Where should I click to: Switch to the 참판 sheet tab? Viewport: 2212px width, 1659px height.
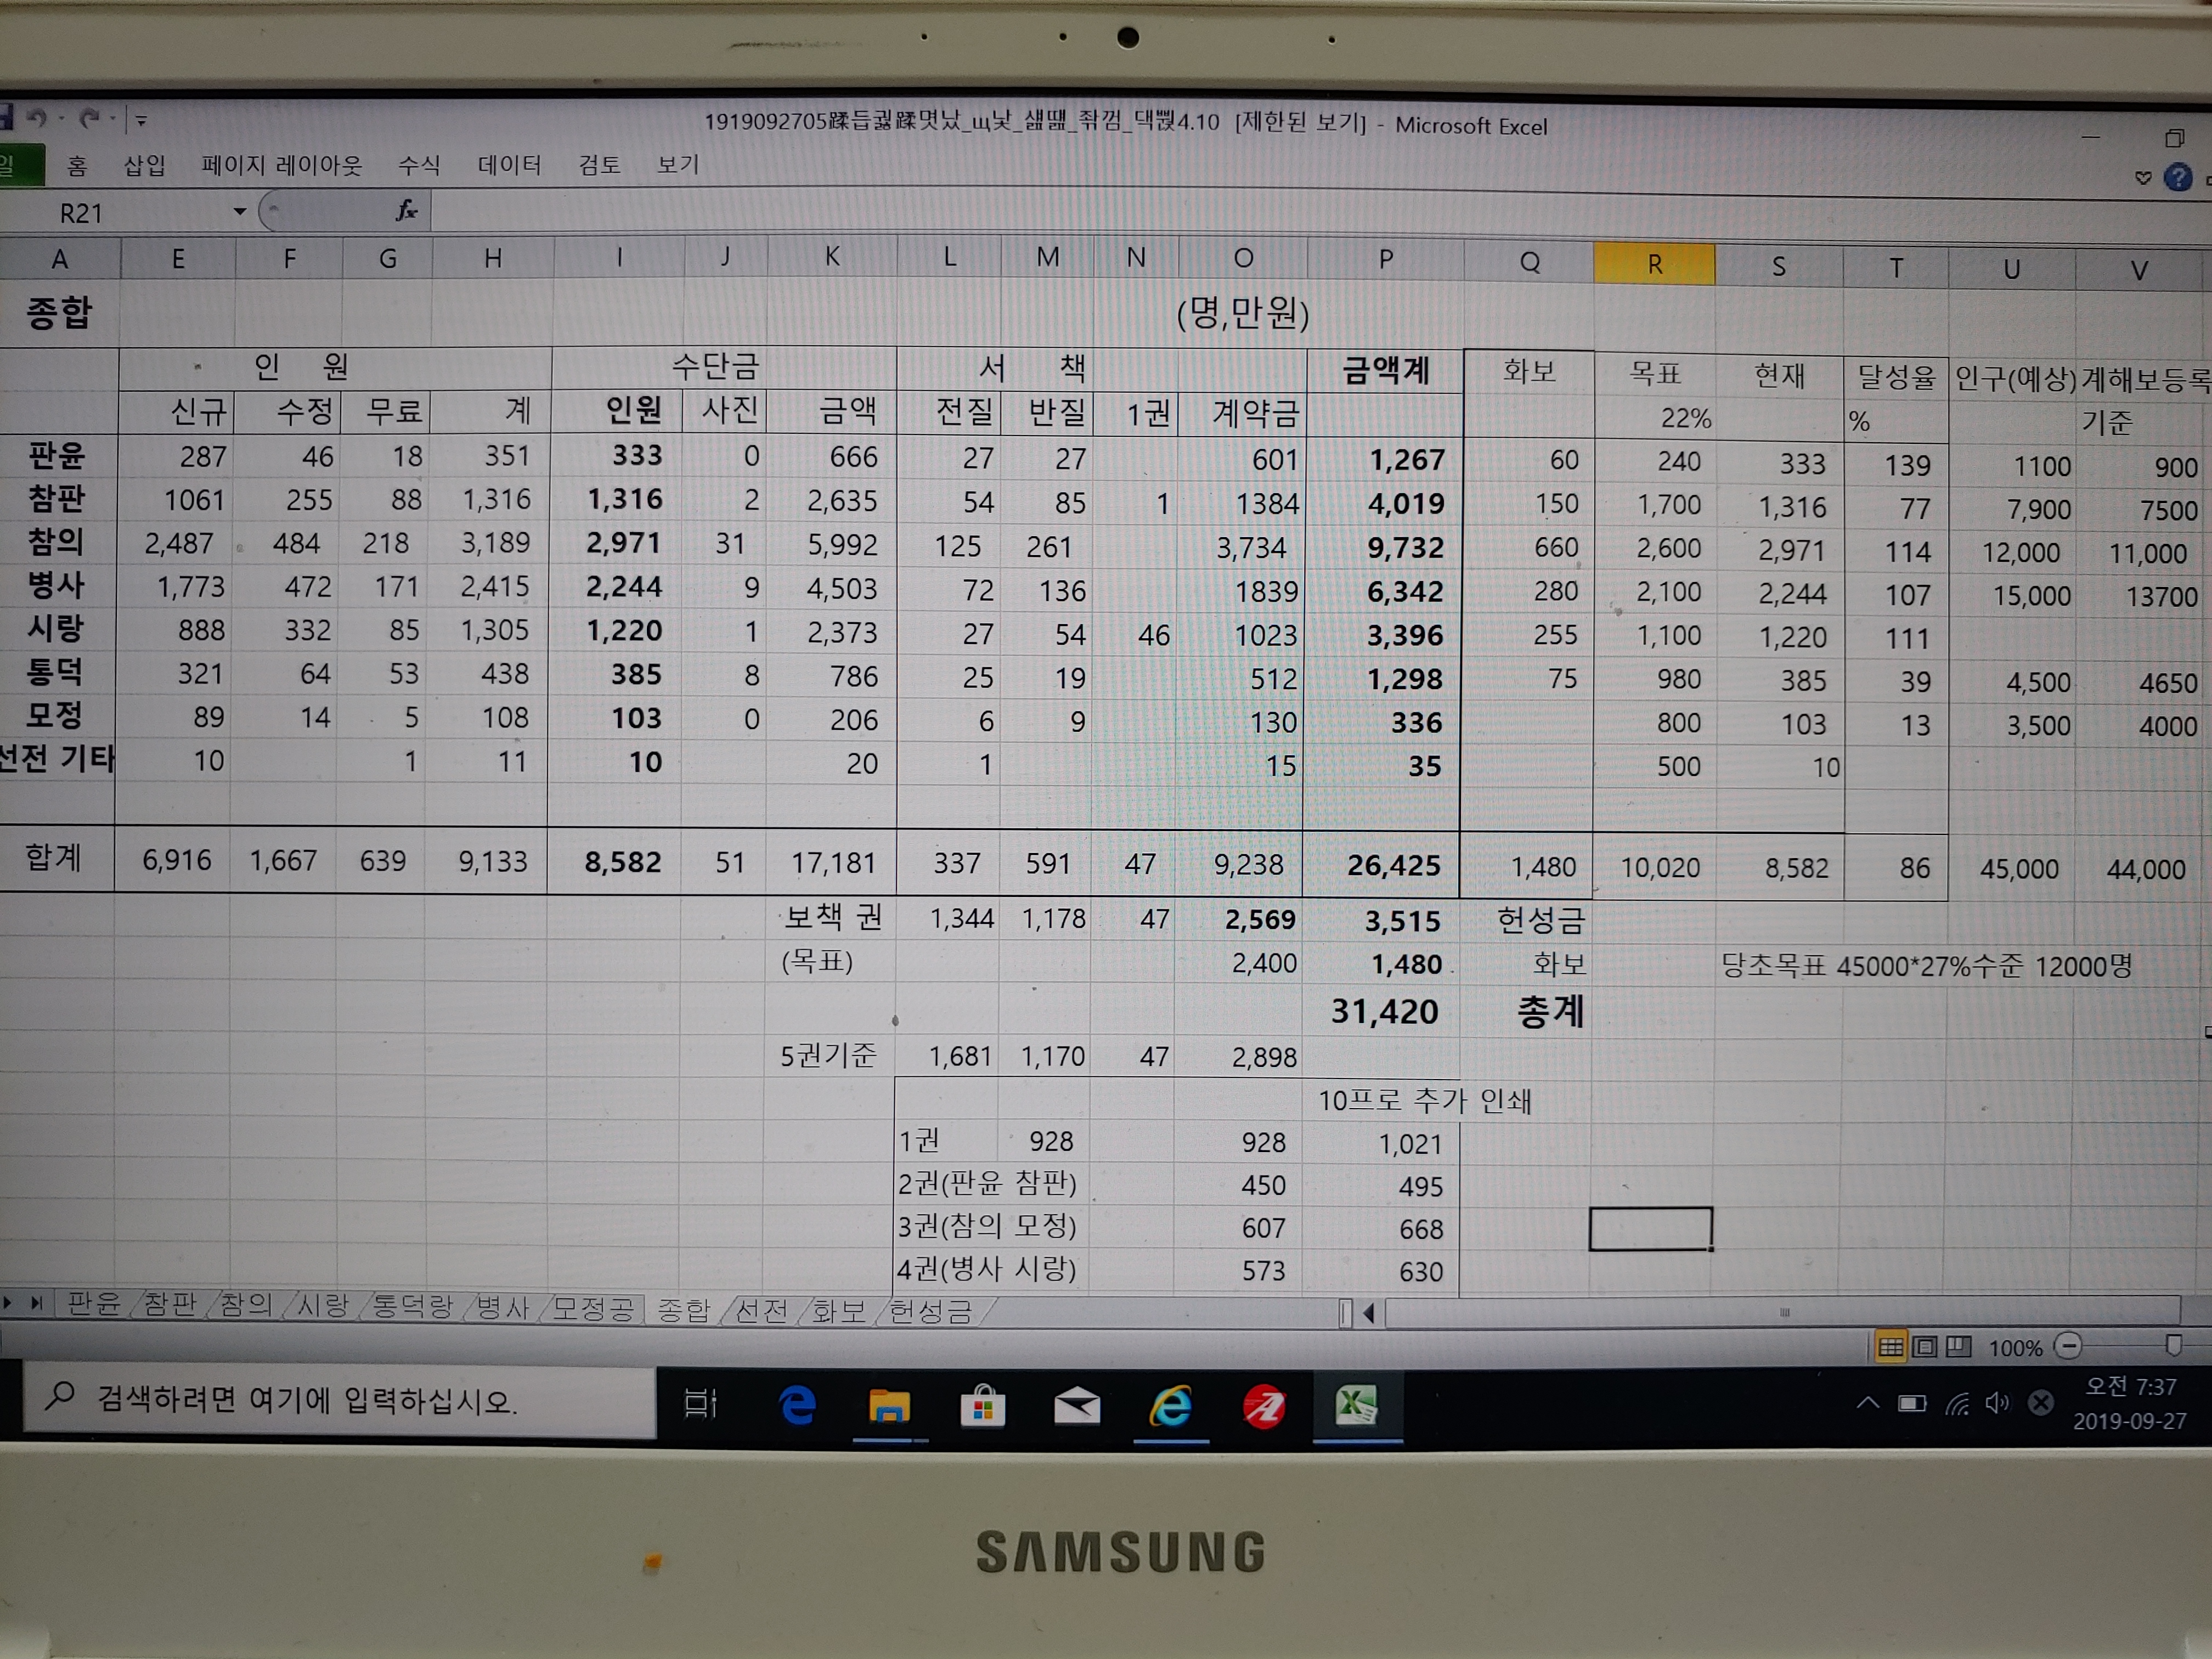(x=170, y=1304)
